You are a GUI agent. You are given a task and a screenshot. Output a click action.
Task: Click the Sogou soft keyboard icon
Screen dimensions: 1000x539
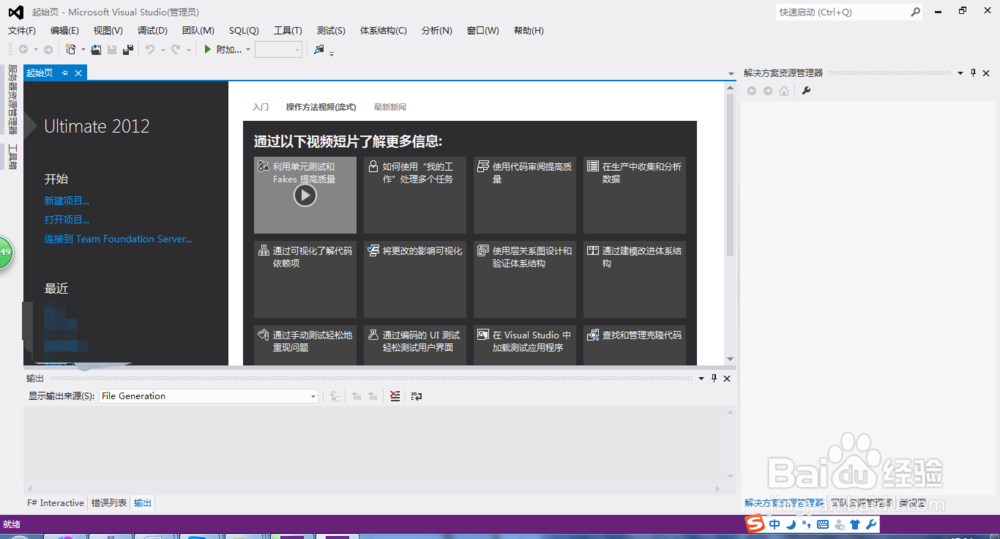(x=823, y=524)
